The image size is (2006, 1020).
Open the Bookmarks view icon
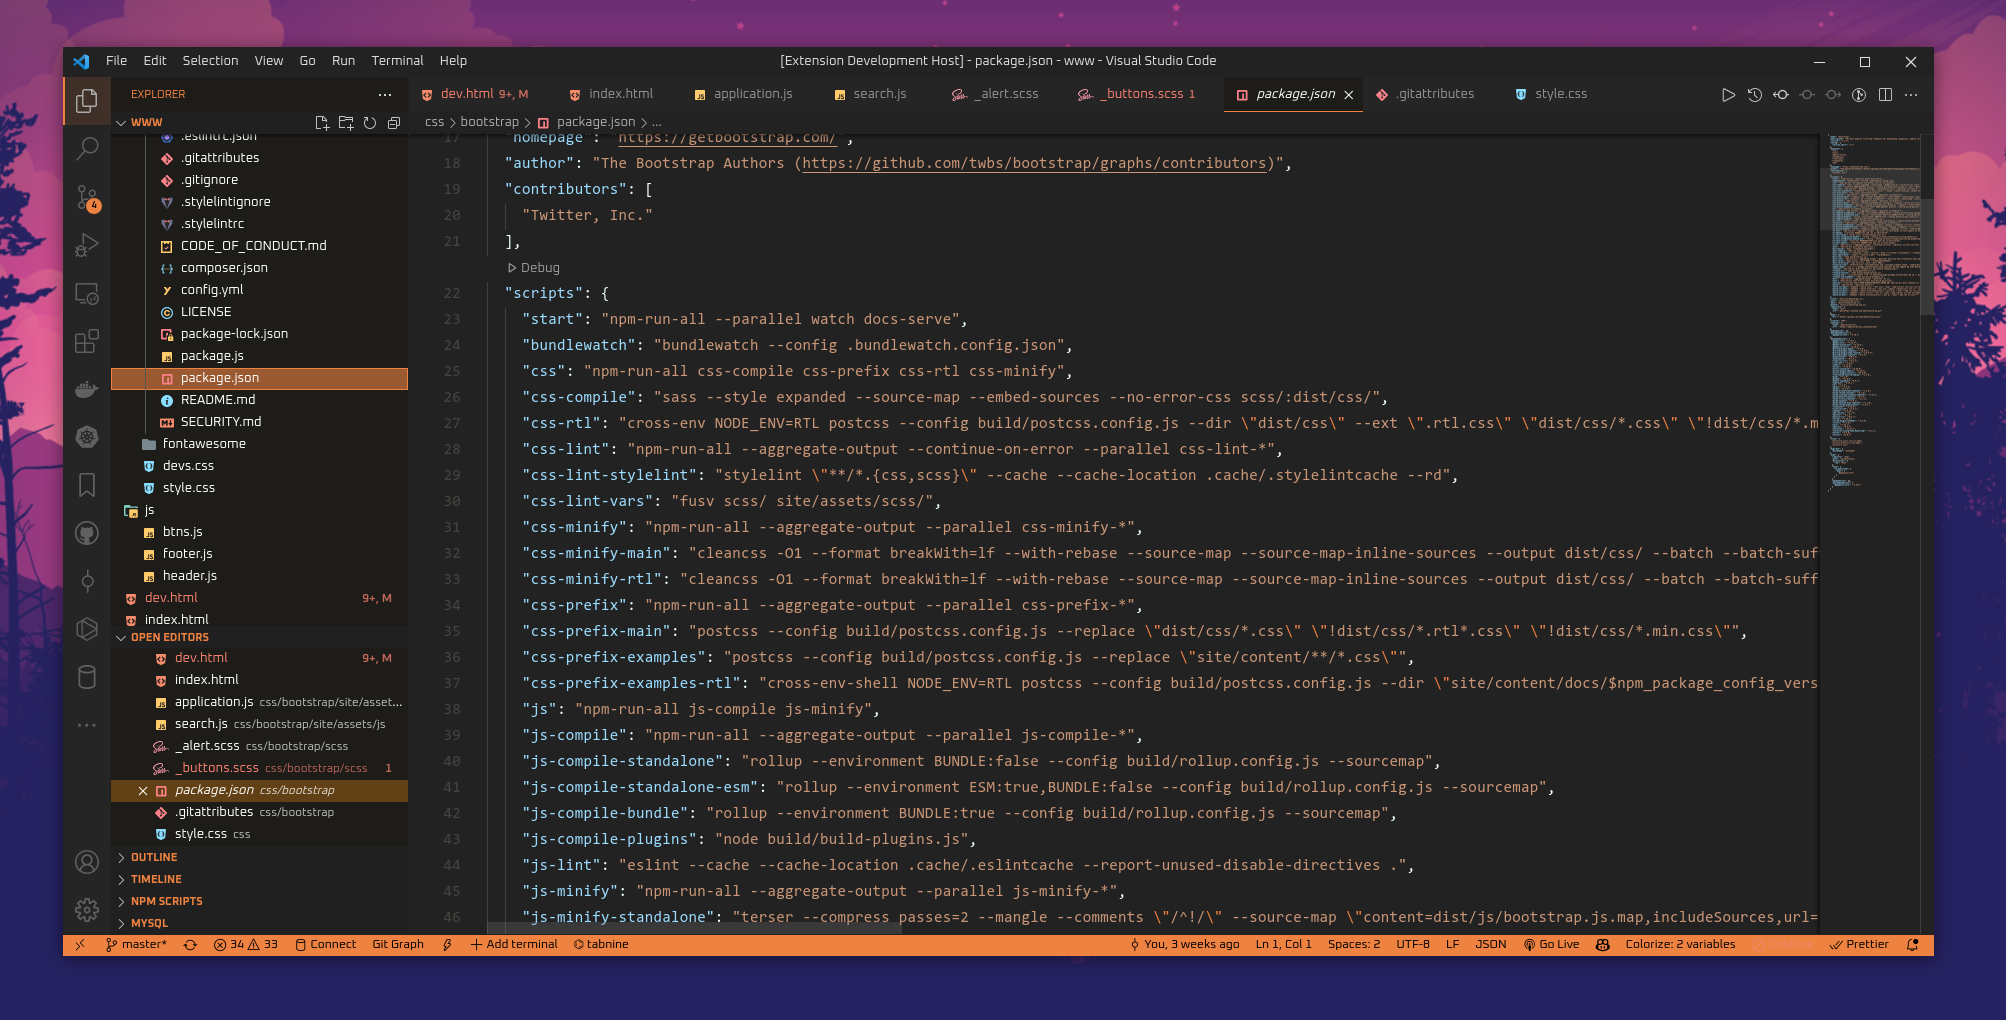(x=87, y=485)
